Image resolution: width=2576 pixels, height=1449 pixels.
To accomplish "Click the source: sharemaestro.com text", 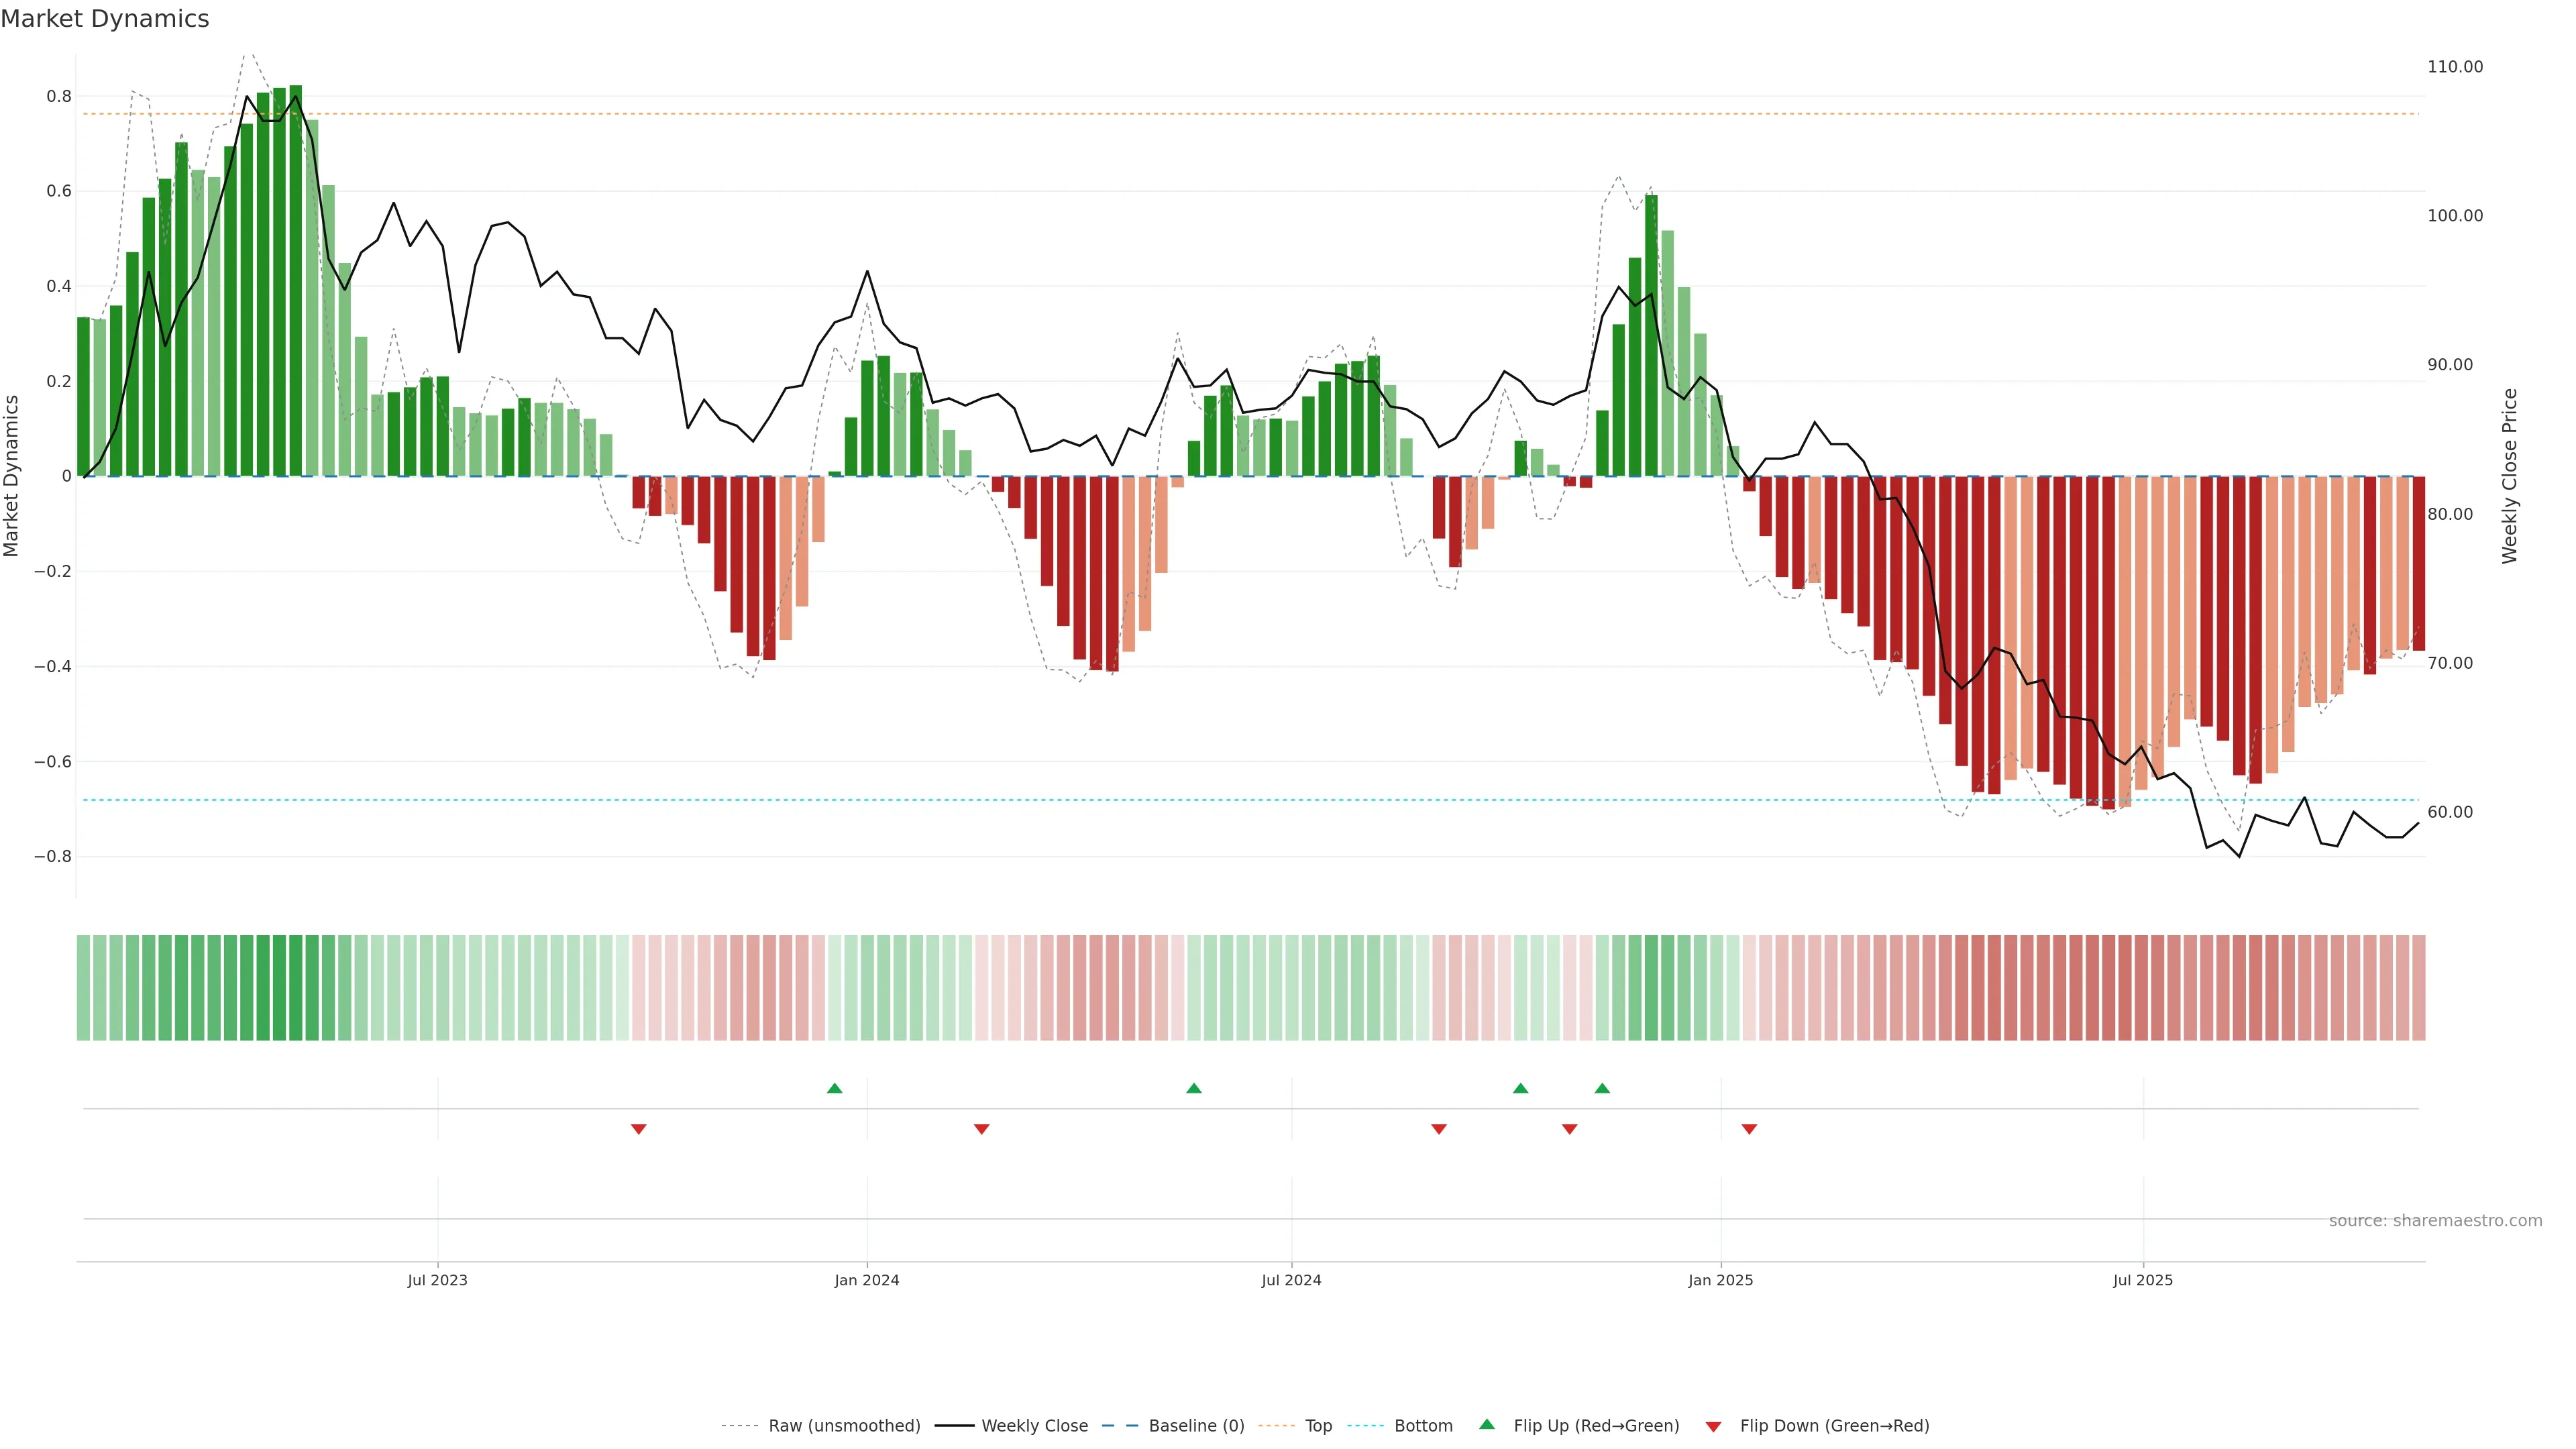I will pyautogui.click(x=2435, y=1221).
